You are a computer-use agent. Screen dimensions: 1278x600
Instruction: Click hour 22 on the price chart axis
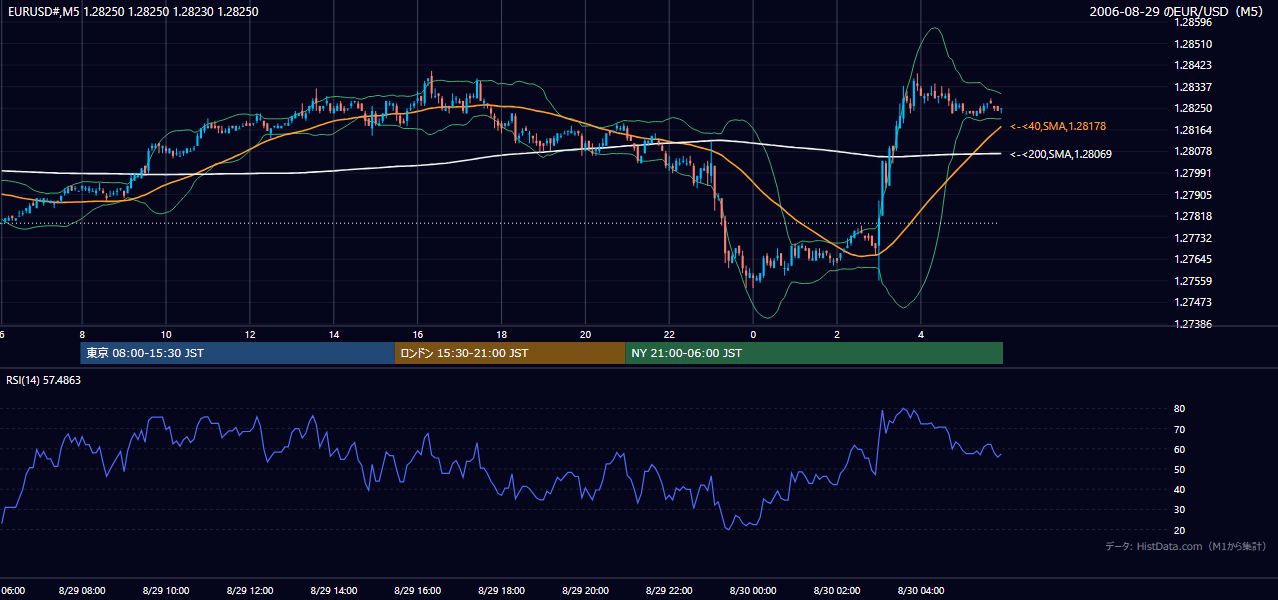(670, 334)
